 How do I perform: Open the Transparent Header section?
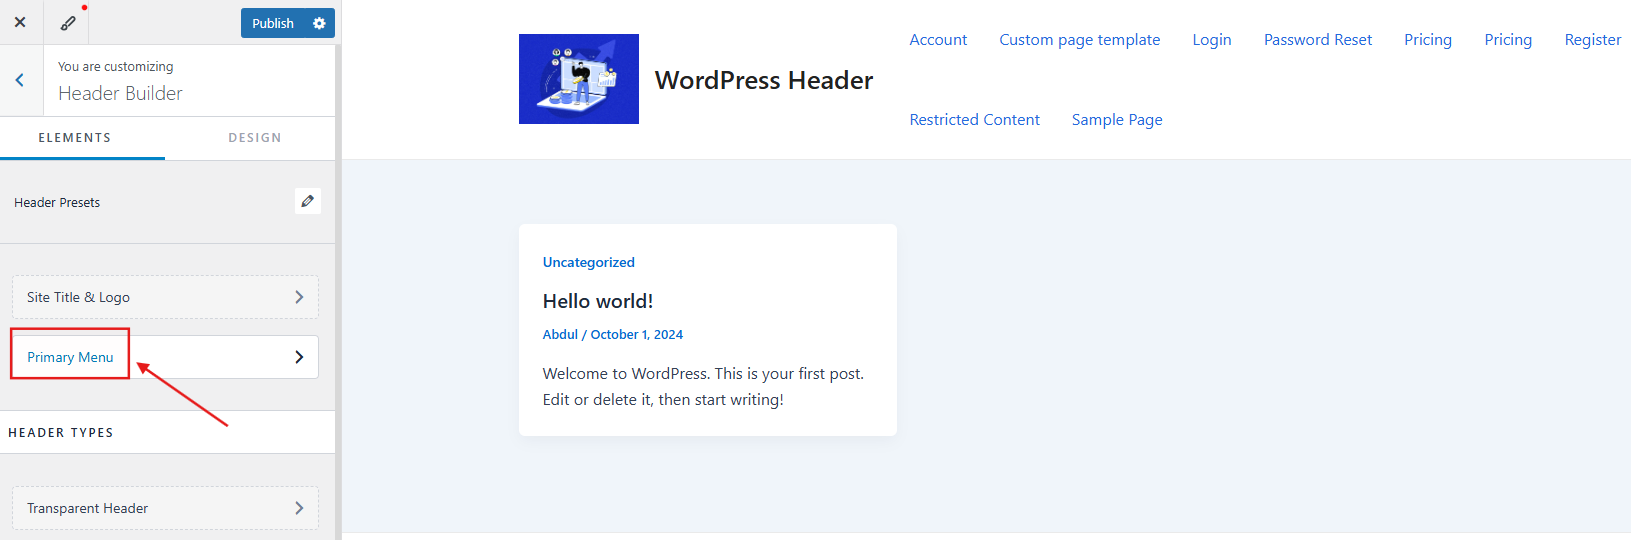(165, 508)
